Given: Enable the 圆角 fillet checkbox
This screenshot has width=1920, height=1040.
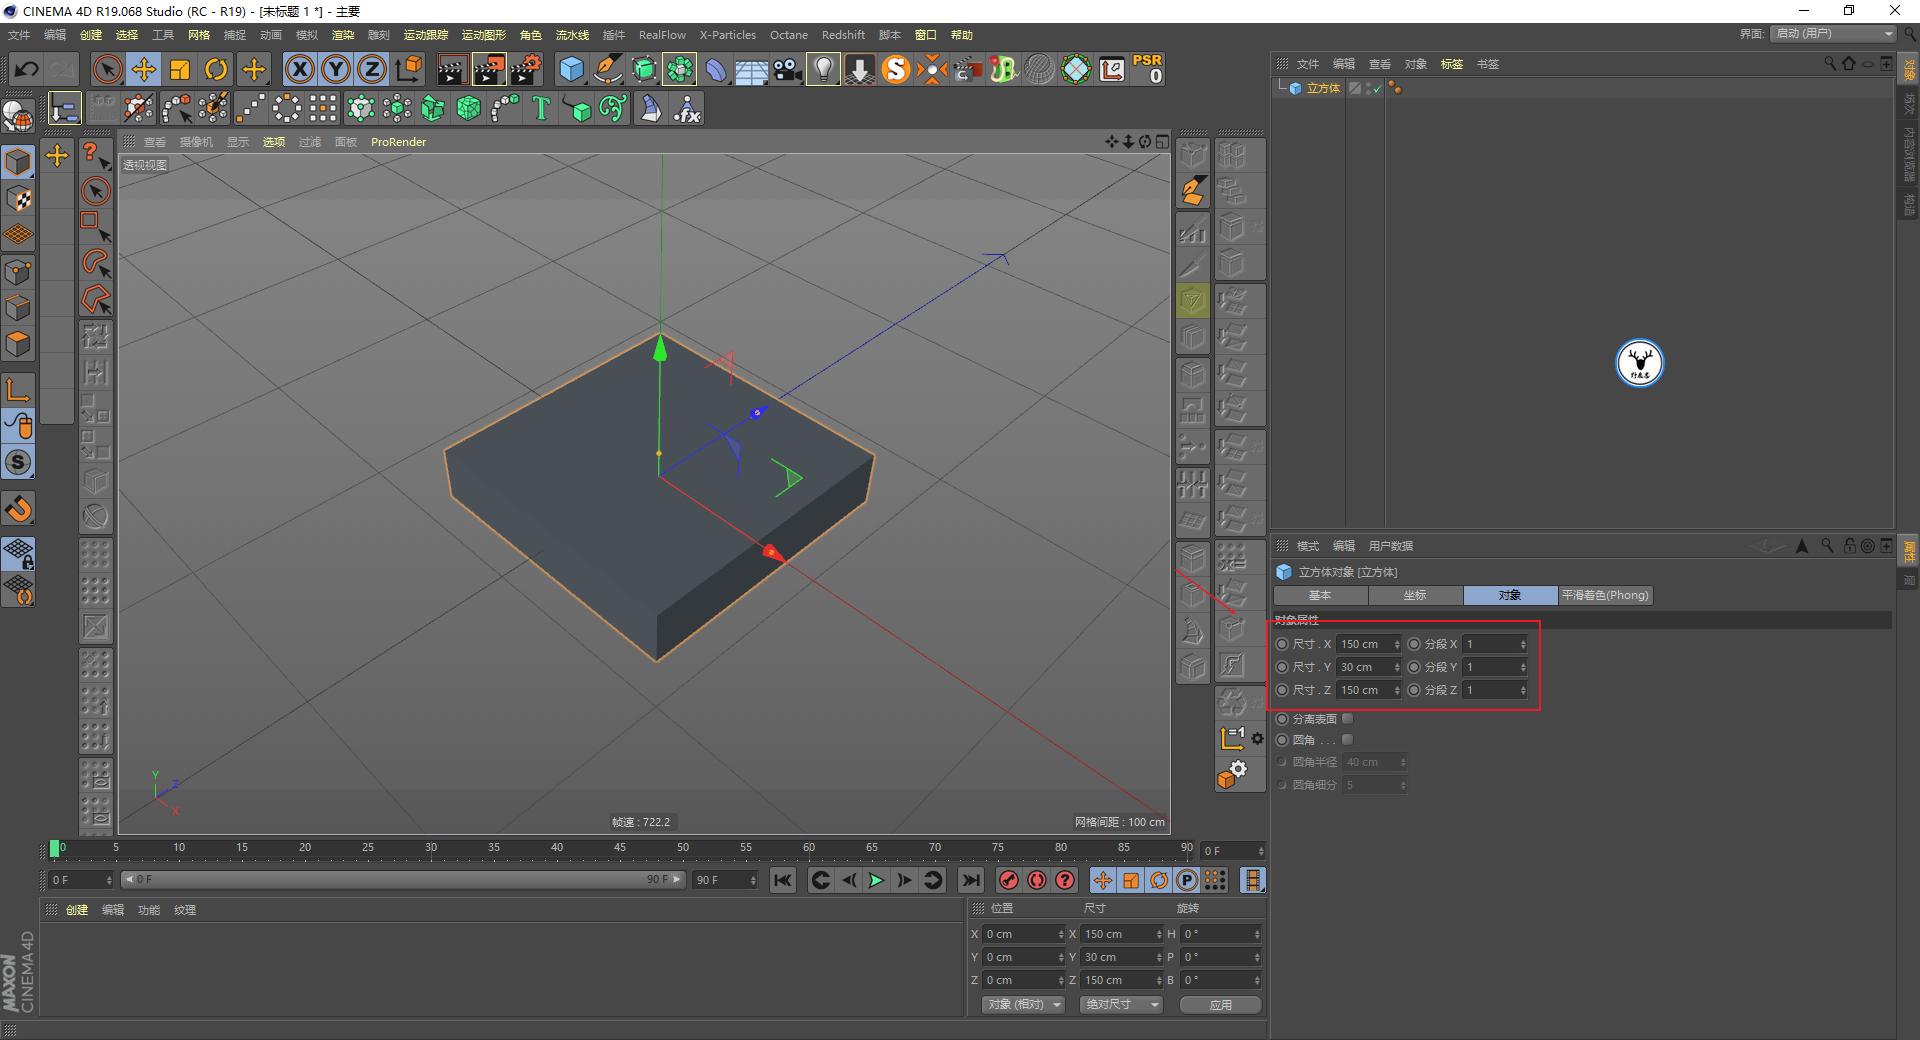Looking at the screenshot, I should point(1347,739).
